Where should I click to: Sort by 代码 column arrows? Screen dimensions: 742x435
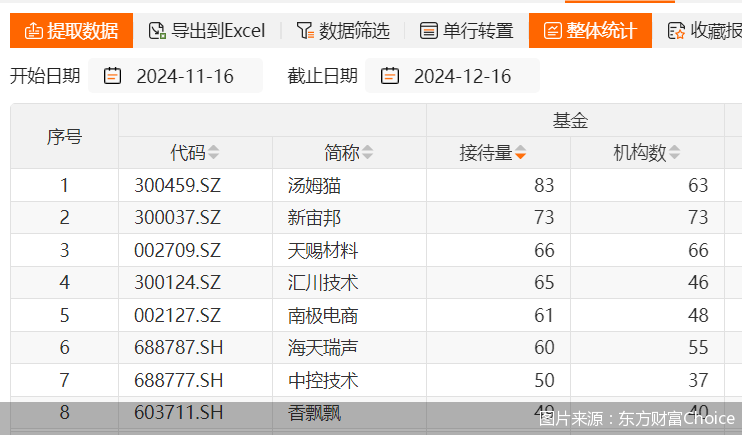click(x=213, y=153)
